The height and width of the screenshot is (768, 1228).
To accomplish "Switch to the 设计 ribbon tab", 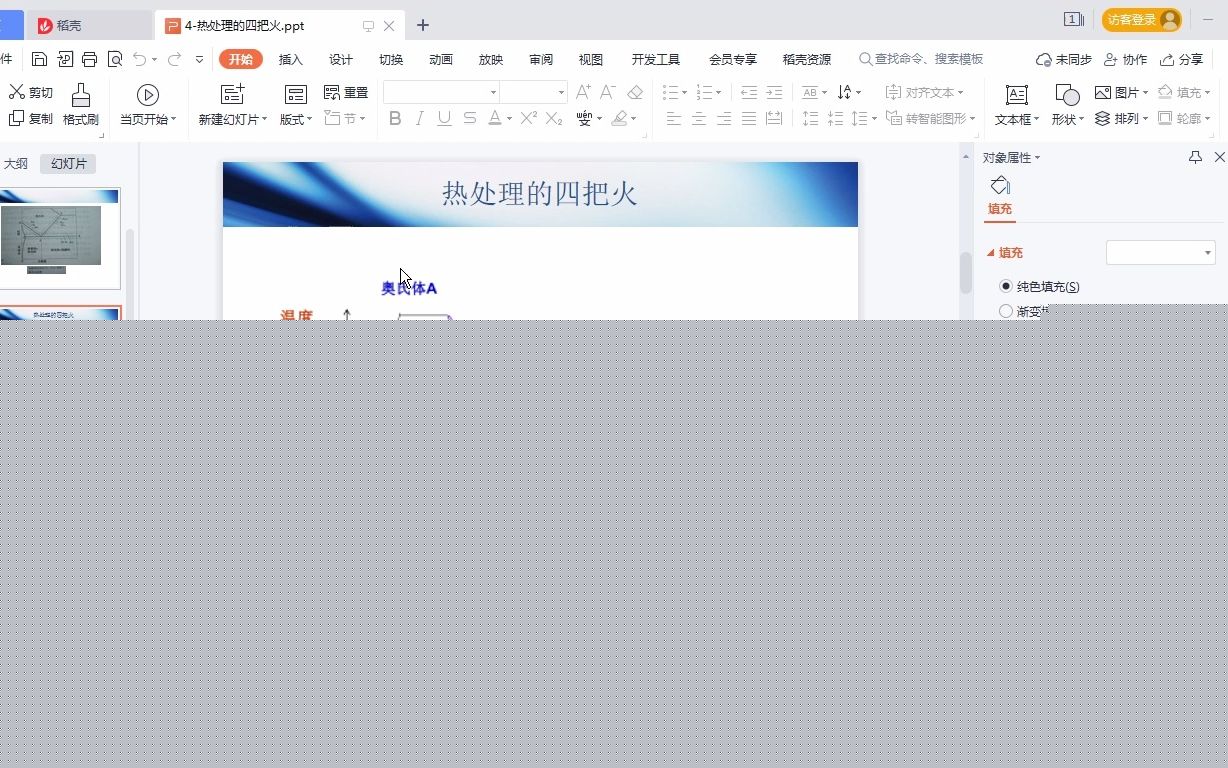I will point(341,59).
